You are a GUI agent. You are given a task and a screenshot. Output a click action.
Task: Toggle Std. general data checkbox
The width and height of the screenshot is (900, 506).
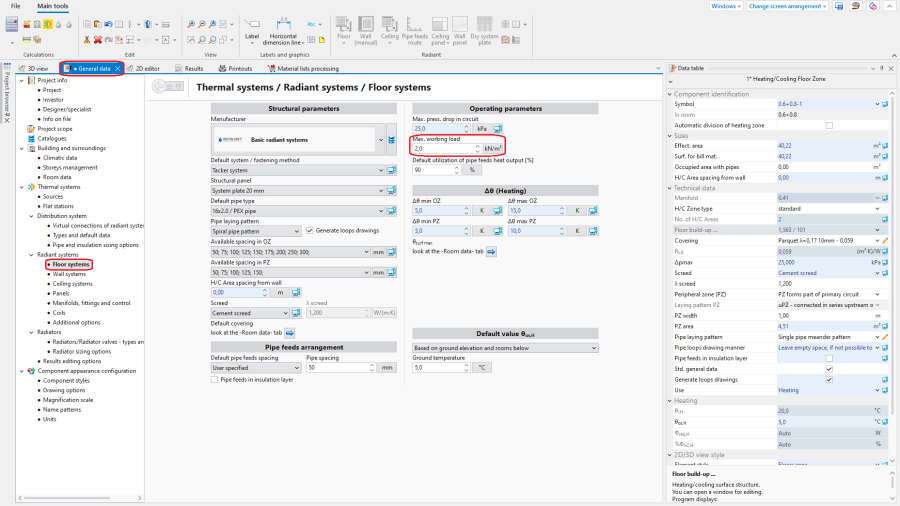[829, 369]
